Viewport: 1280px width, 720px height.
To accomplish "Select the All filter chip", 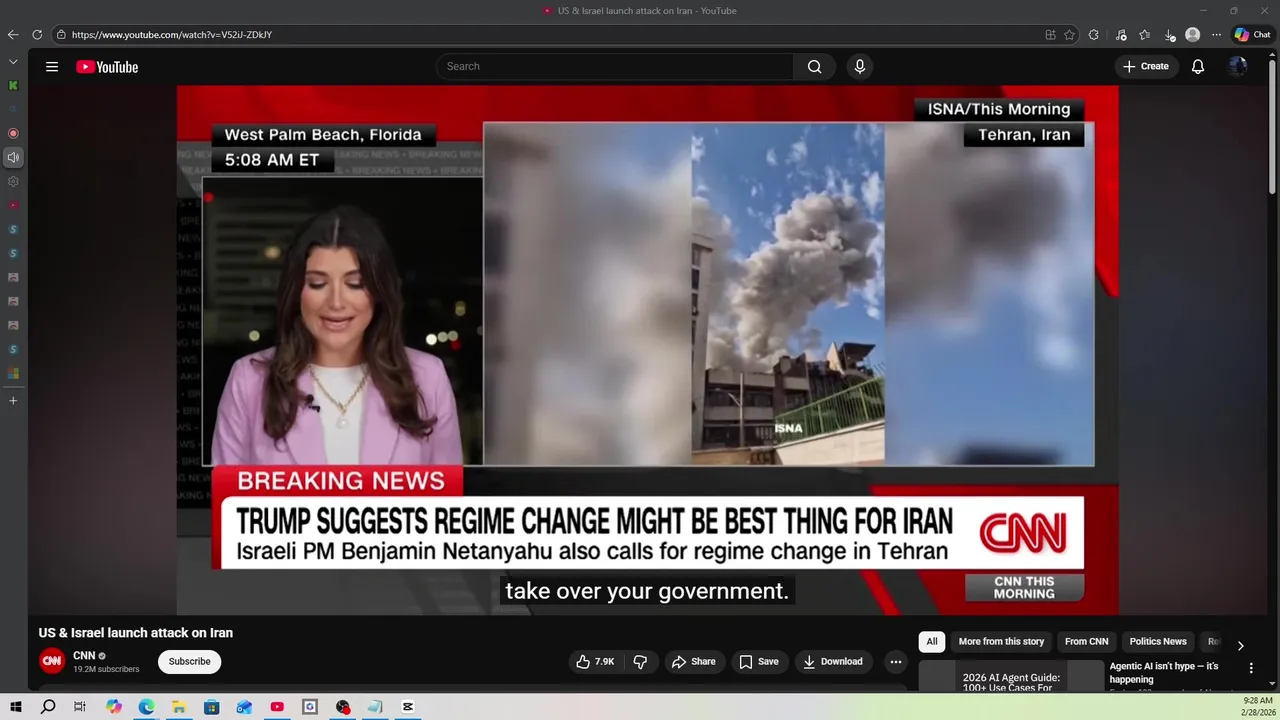I will click(x=932, y=642).
